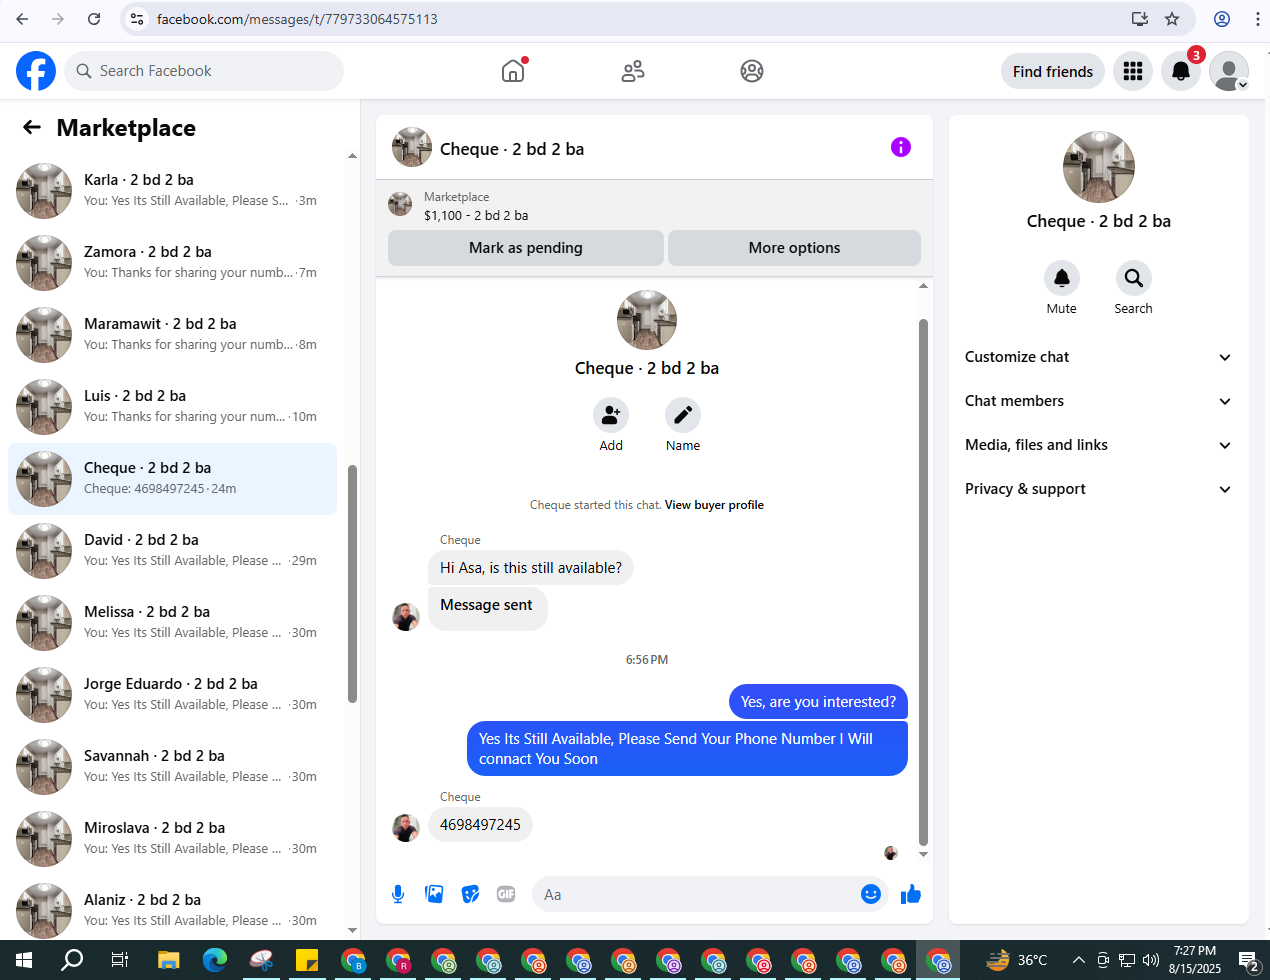Open Windows Start menu
Image resolution: width=1270 pixels, height=980 pixels.
24,961
